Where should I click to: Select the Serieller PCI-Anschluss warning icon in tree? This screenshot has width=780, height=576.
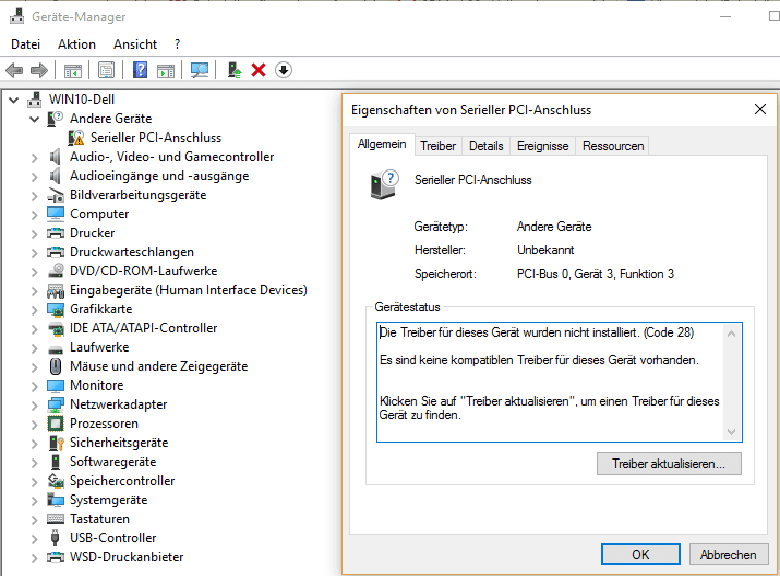pos(76,137)
